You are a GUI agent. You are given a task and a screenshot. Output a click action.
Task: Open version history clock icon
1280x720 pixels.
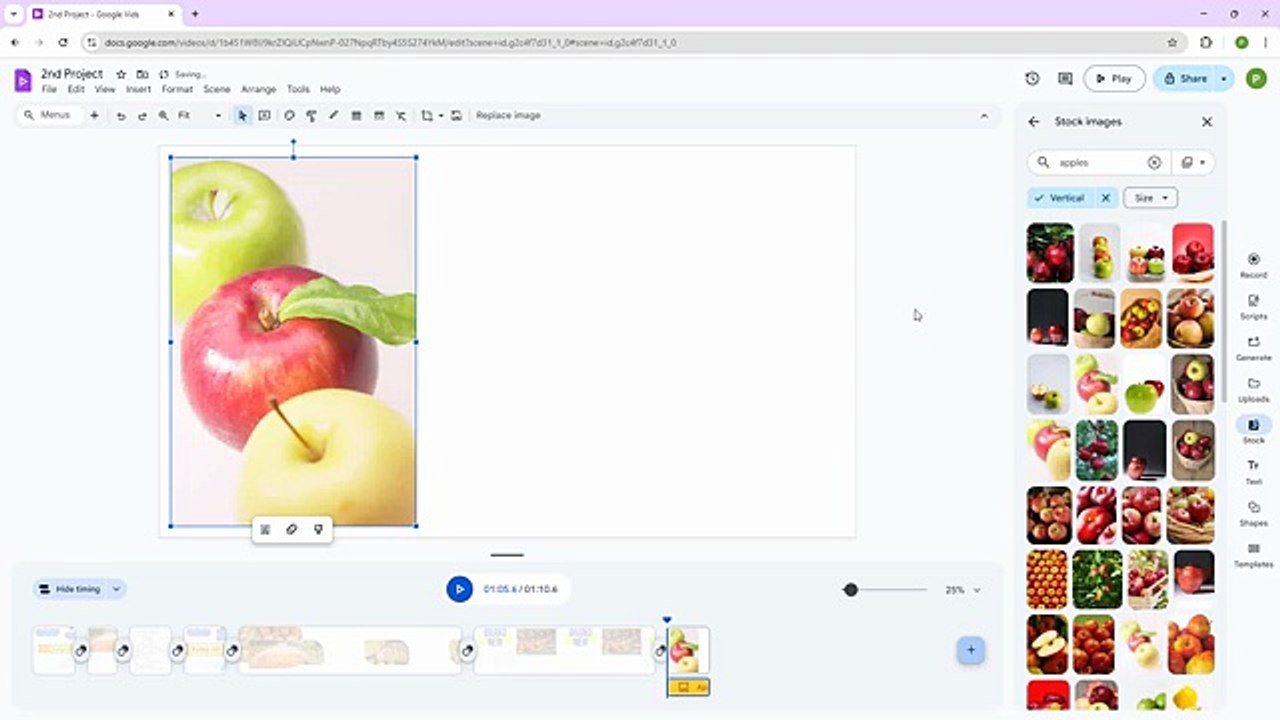point(1032,78)
